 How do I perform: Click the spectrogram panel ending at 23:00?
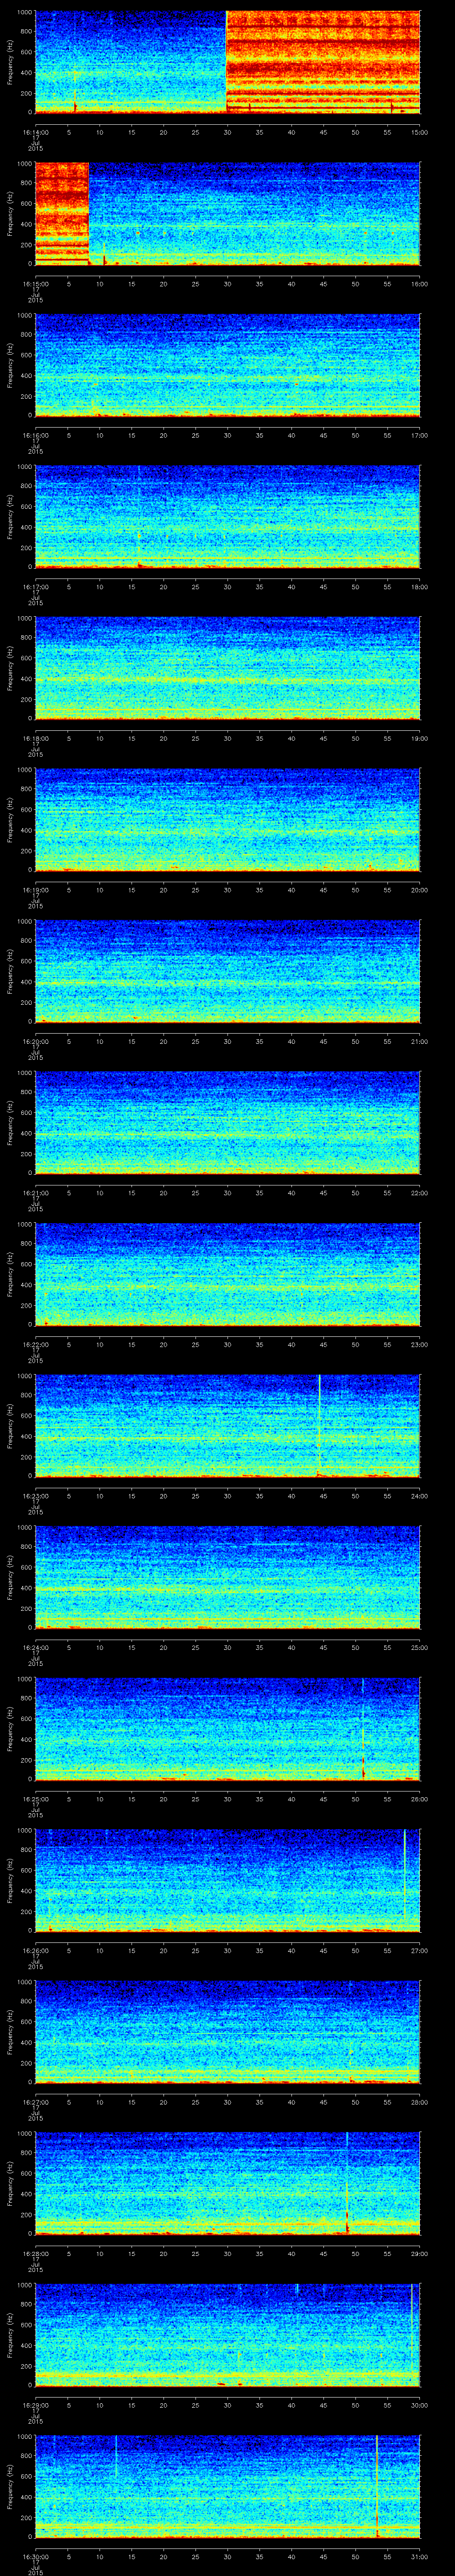(x=228, y=1275)
